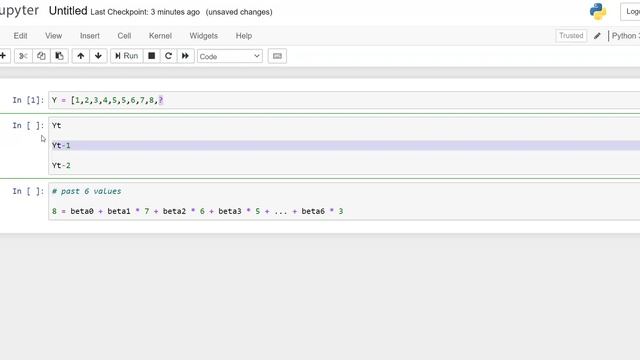Viewport: 640px width, 360px height.
Task: Open the Help menu
Action: click(x=244, y=36)
